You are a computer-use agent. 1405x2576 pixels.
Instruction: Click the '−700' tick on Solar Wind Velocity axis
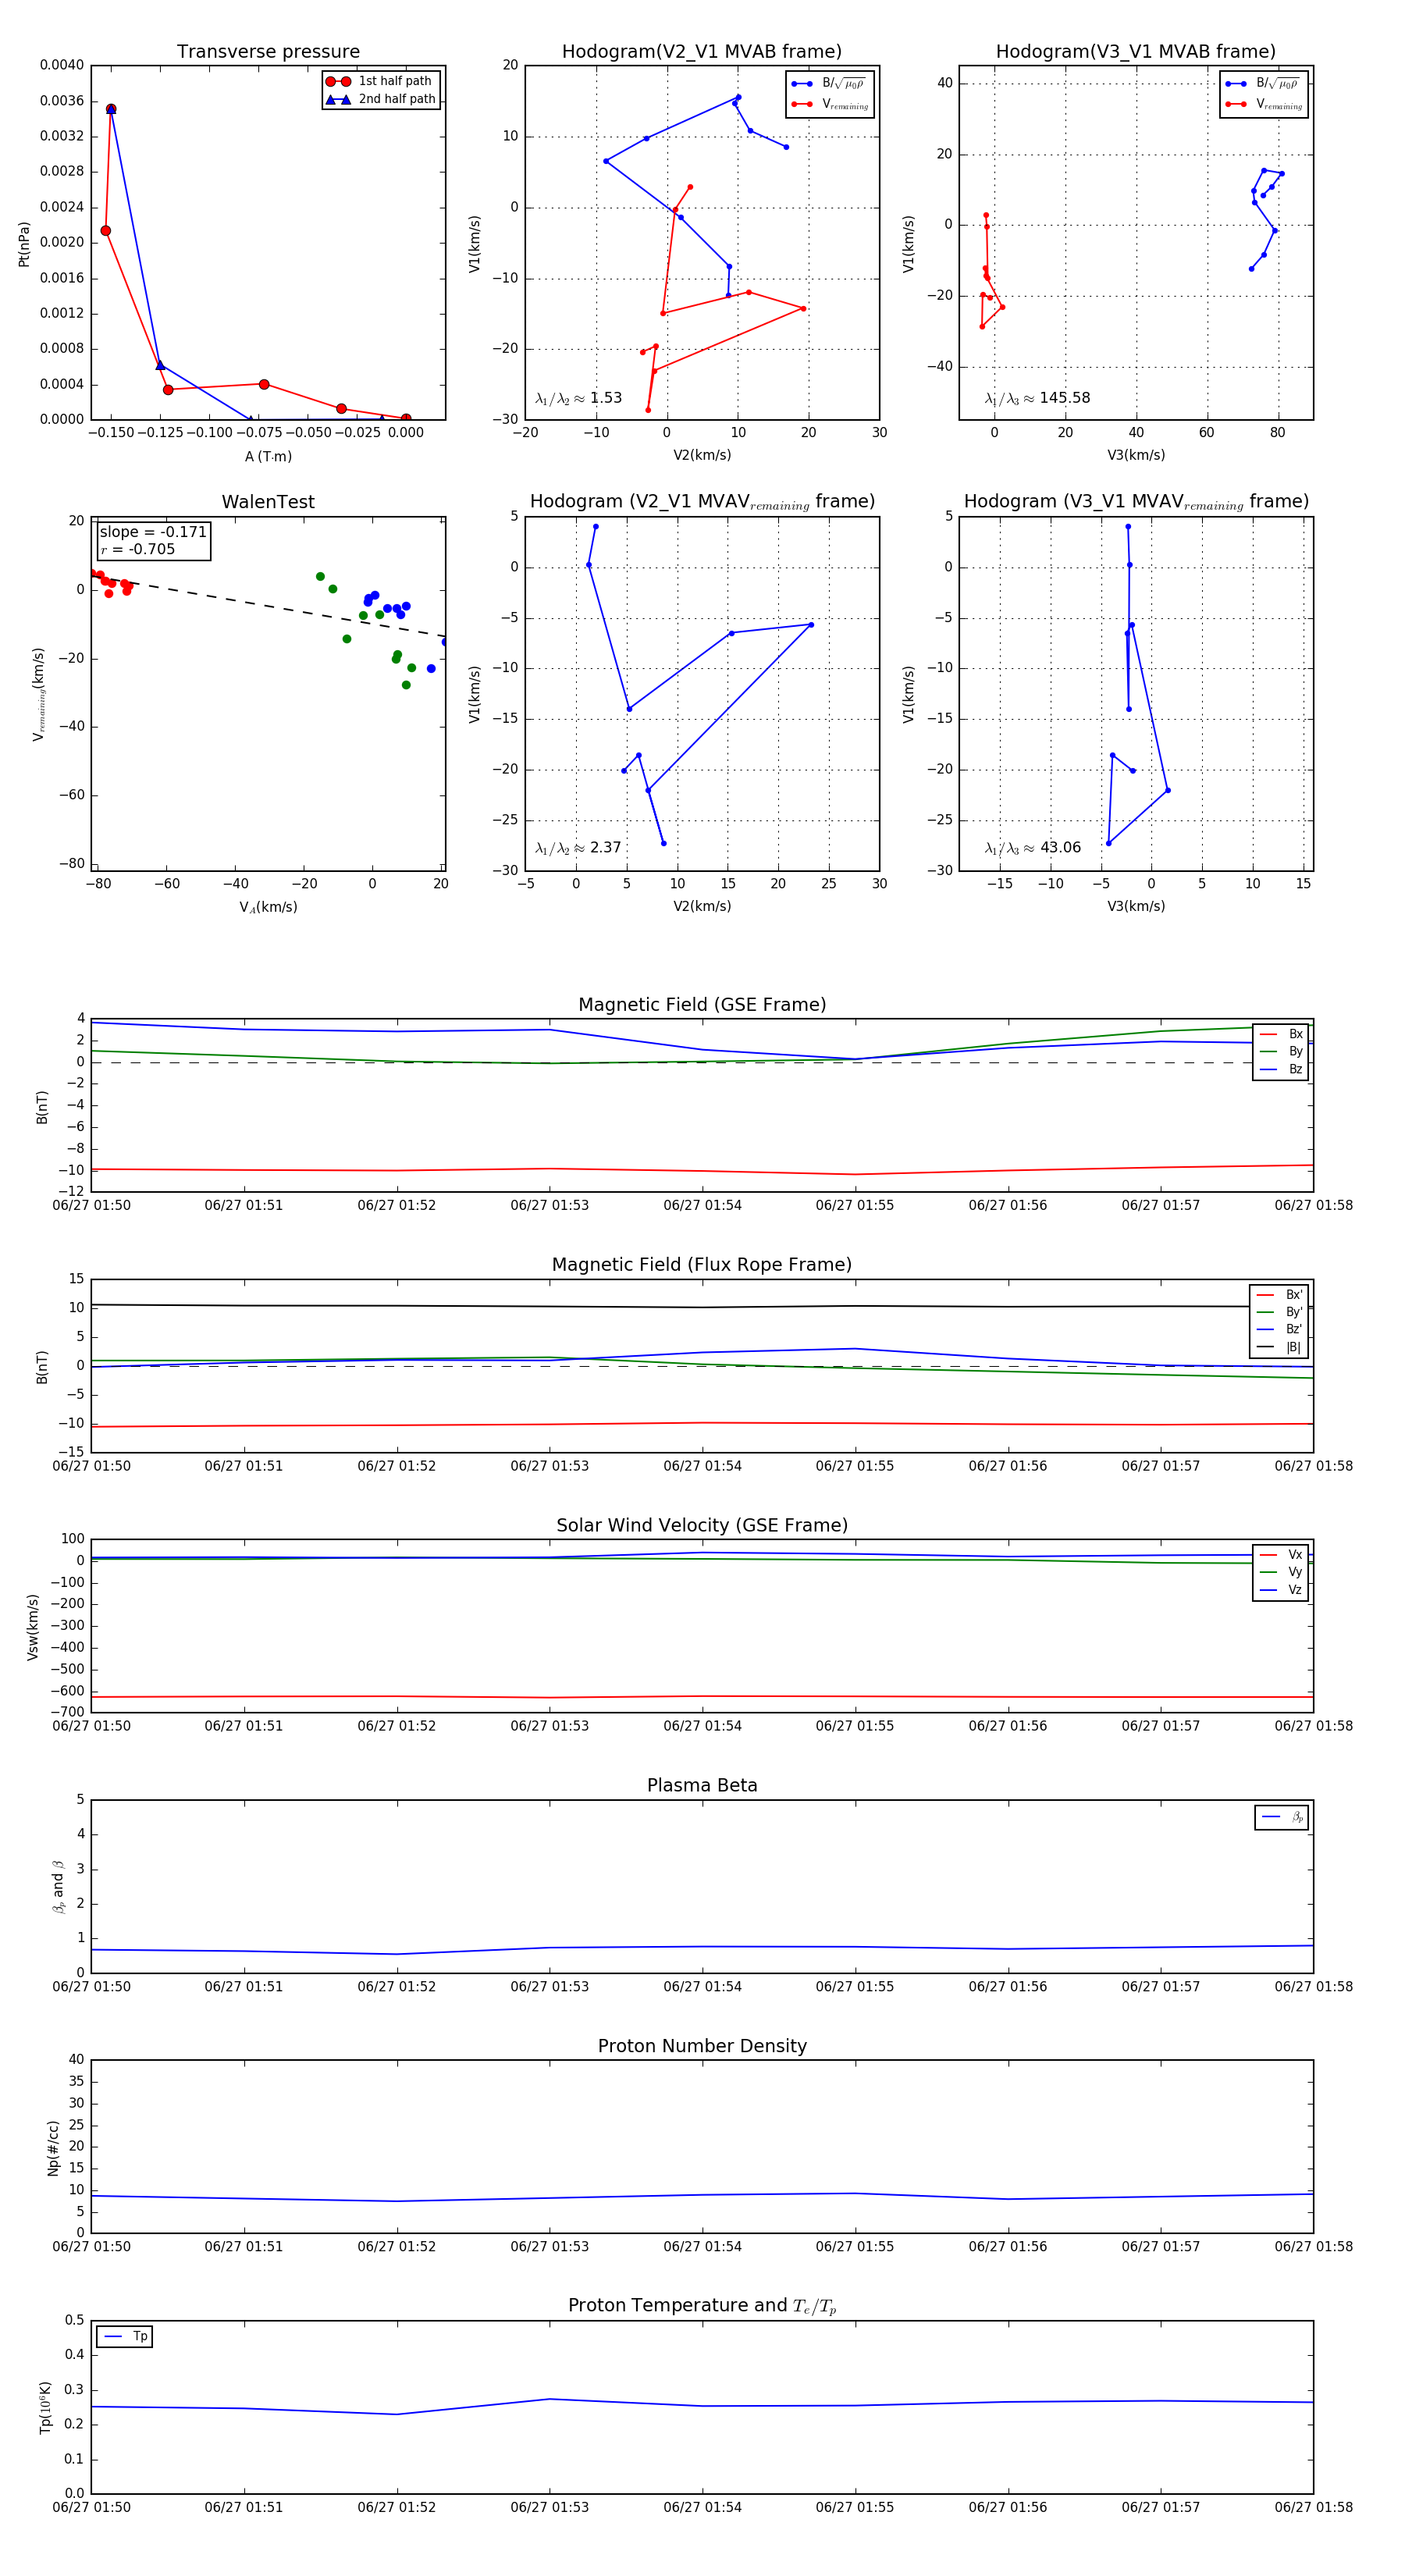pos(66,1712)
